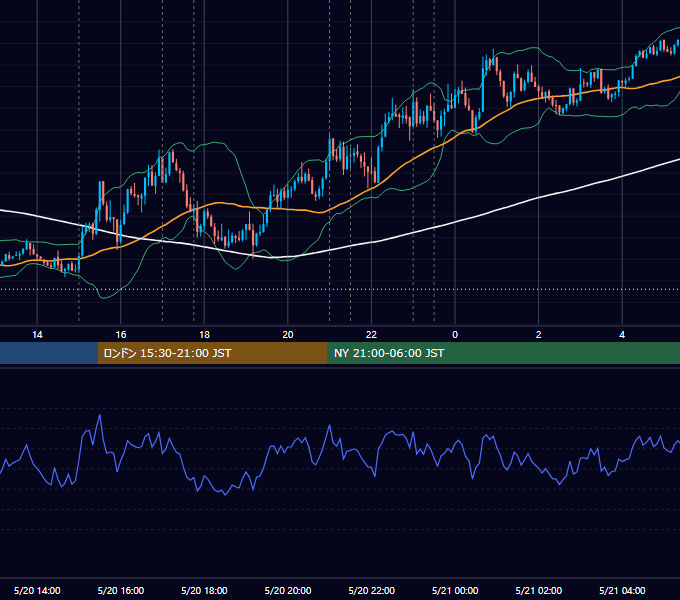The height and width of the screenshot is (600, 680).
Task: Click the 5/20 20:00 date label
Action: pyautogui.click(x=288, y=590)
